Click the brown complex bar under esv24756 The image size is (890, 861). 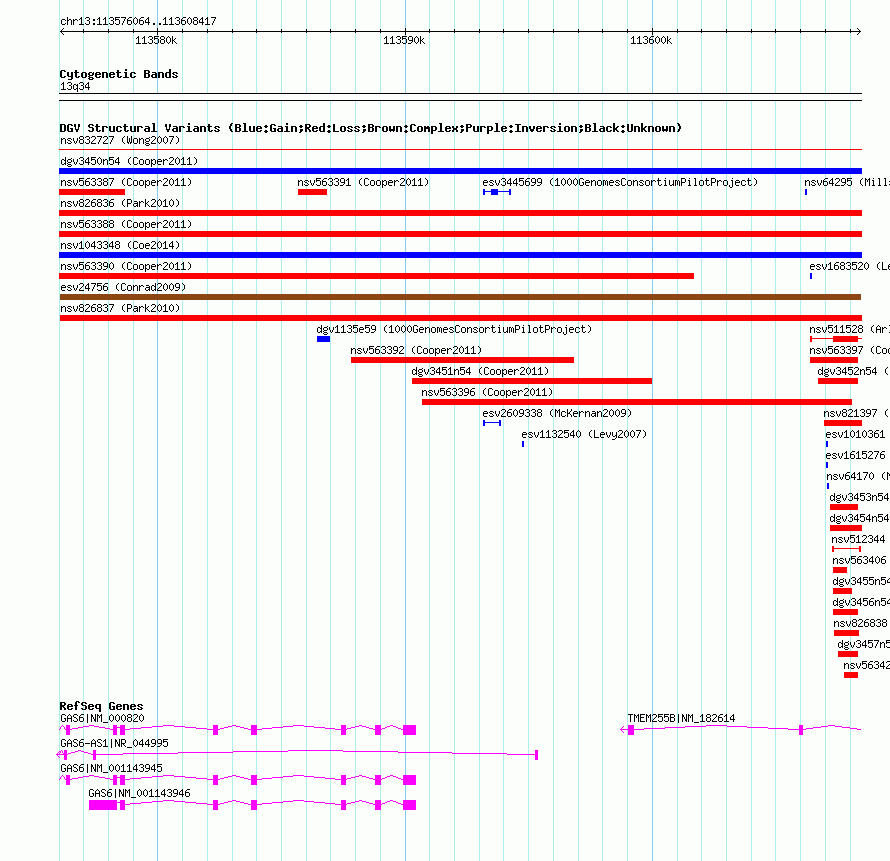[x=460, y=297]
